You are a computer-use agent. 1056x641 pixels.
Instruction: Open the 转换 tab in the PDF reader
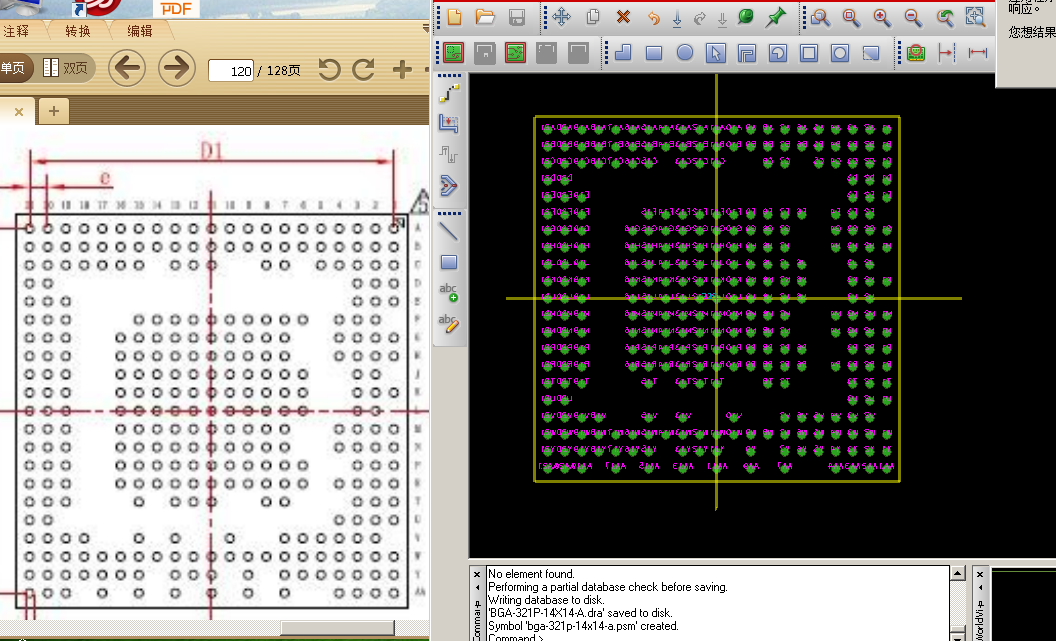[x=78, y=31]
